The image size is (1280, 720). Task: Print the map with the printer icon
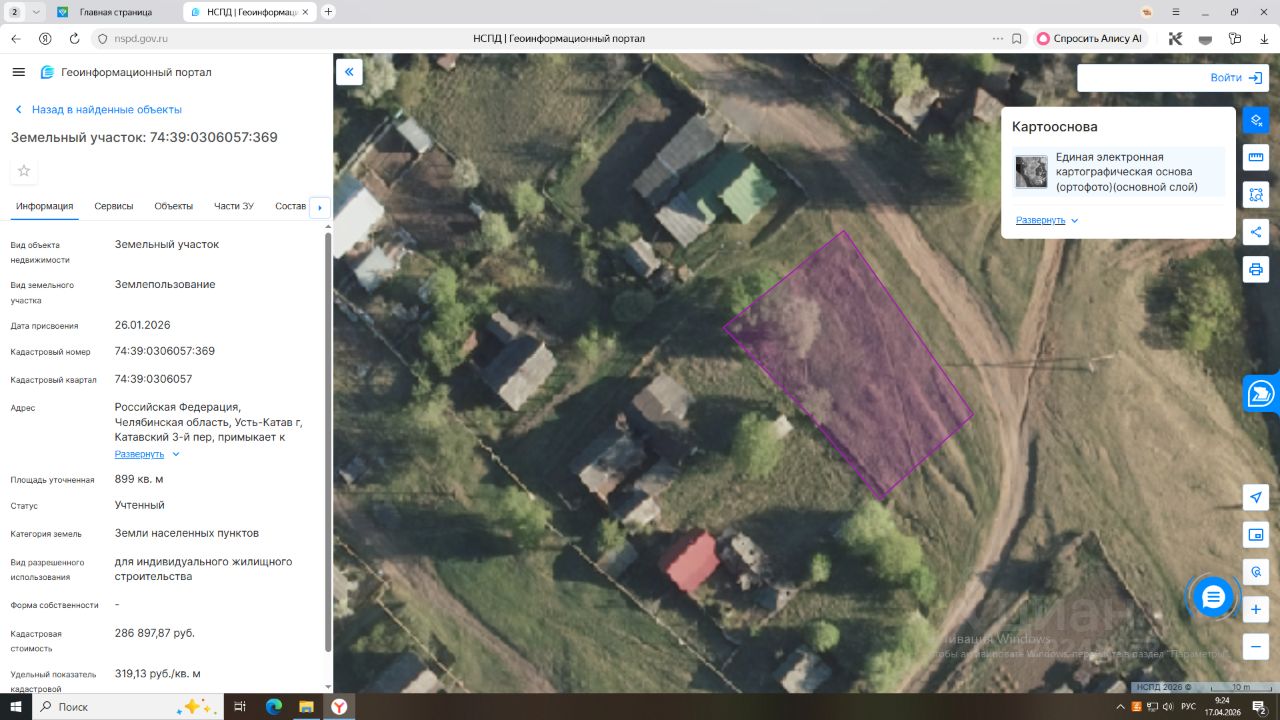pos(1256,269)
